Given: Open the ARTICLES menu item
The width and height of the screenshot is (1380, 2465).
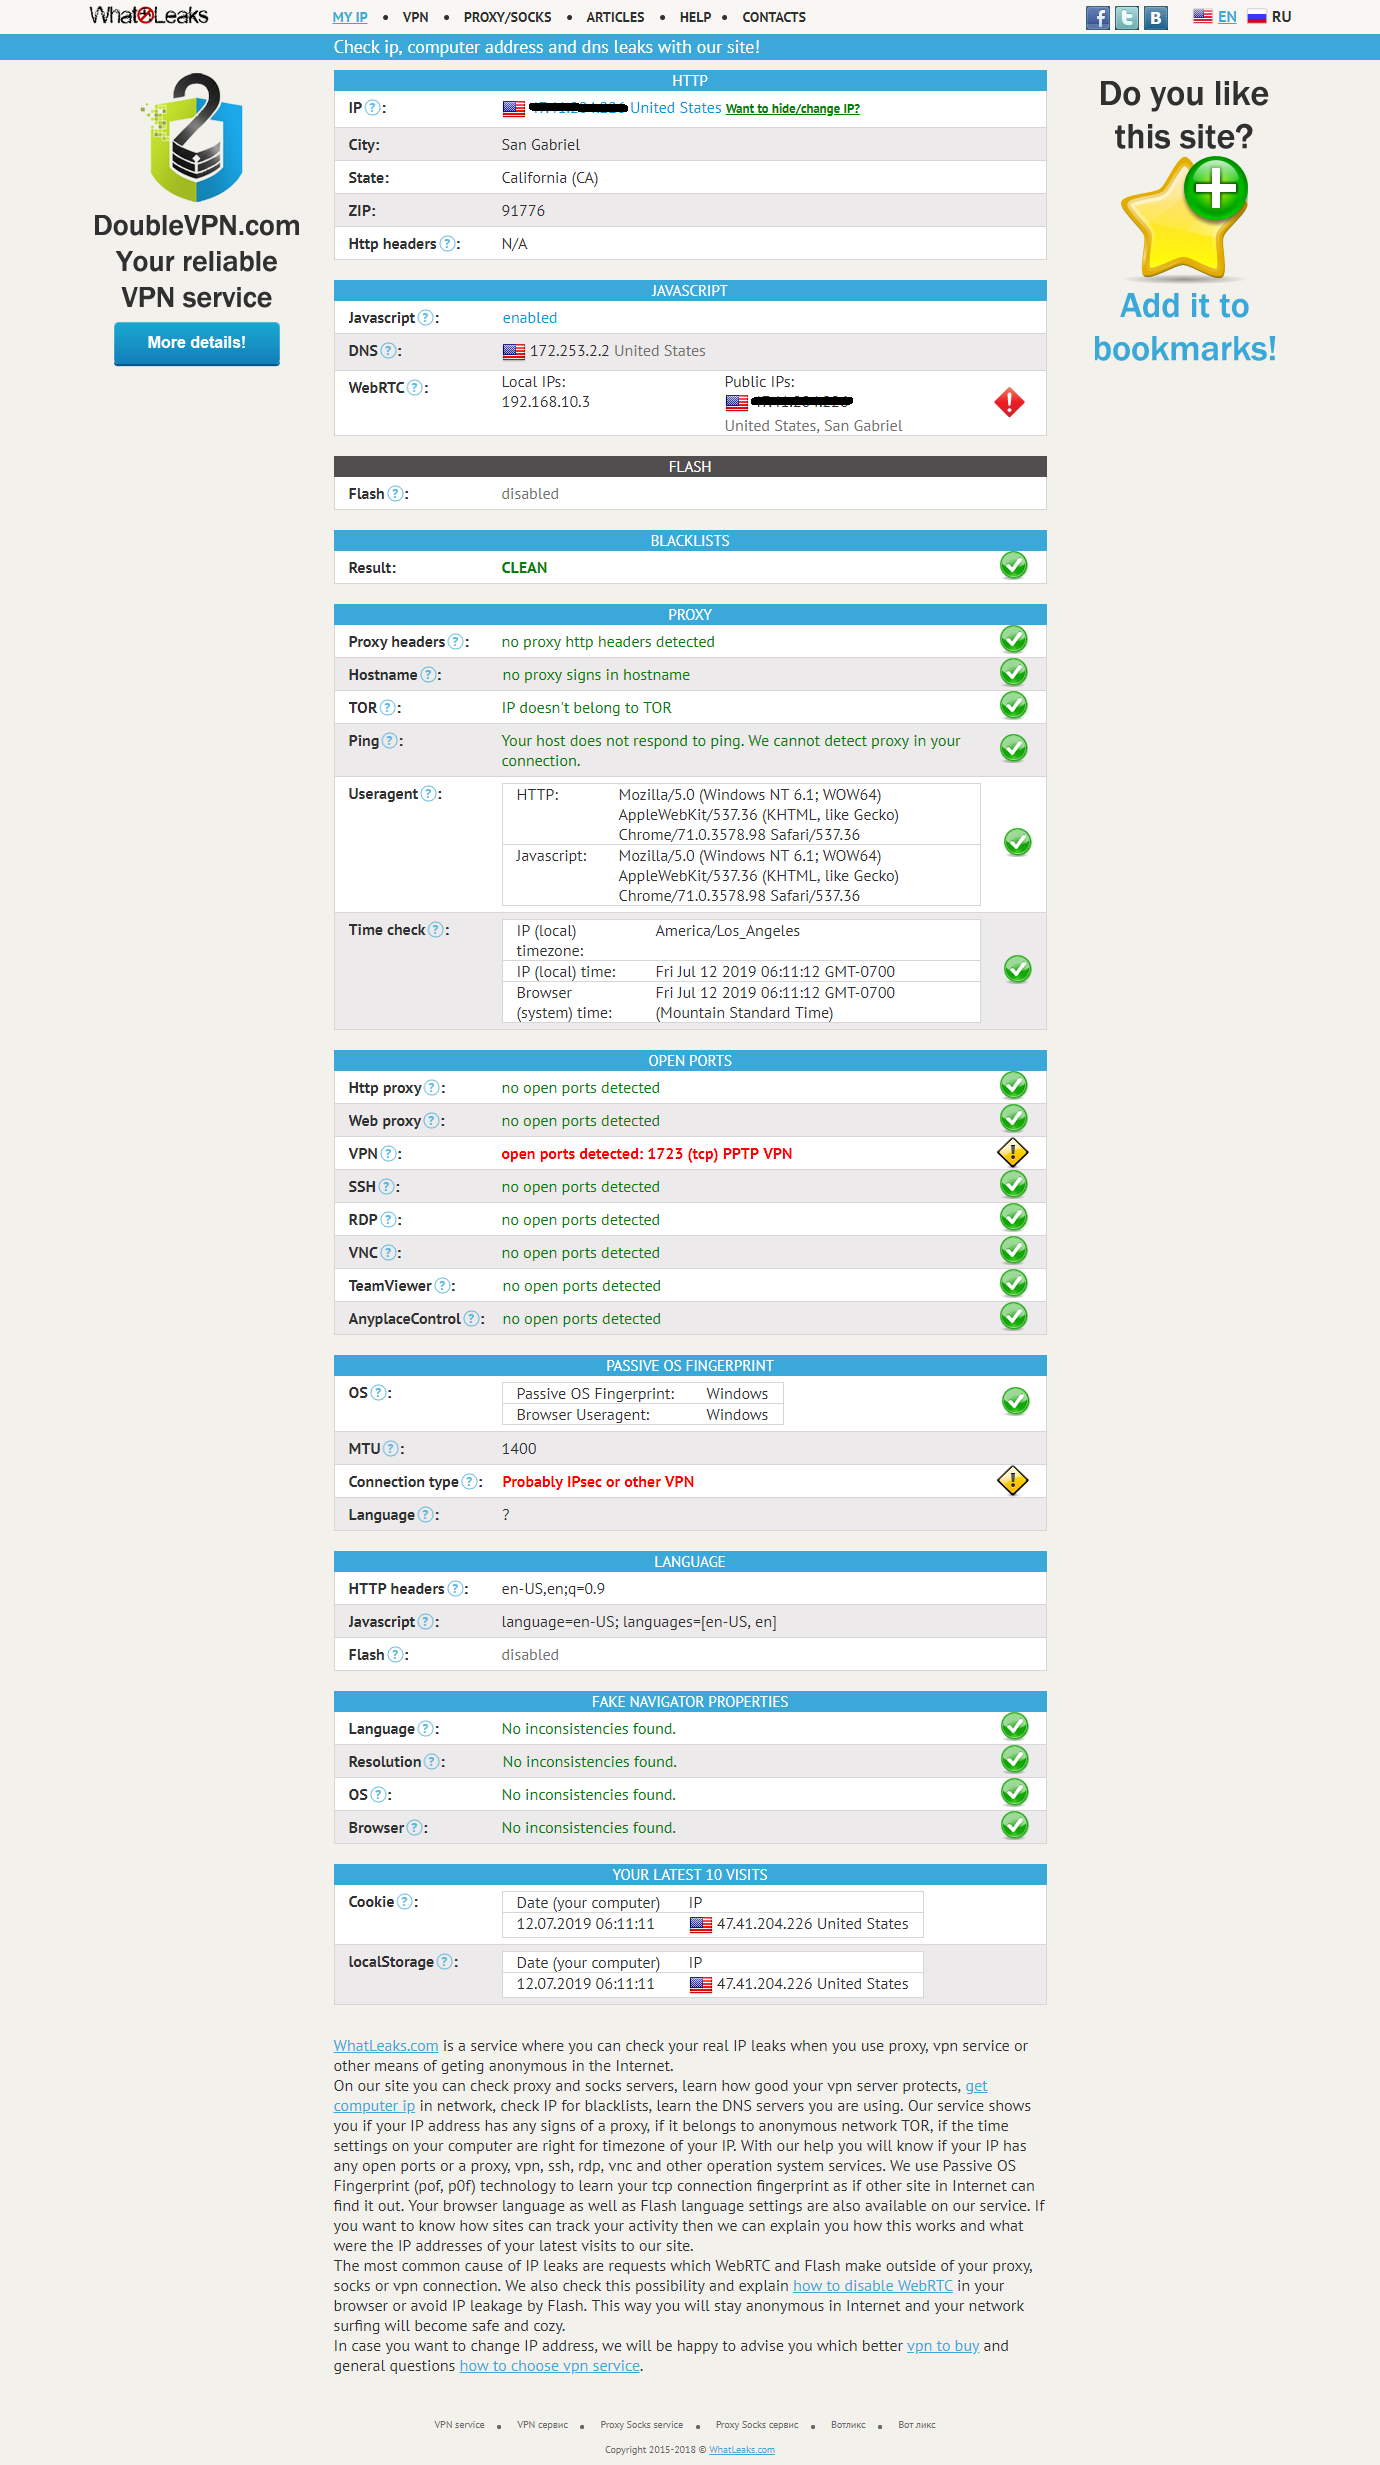Looking at the screenshot, I should pyautogui.click(x=615, y=17).
